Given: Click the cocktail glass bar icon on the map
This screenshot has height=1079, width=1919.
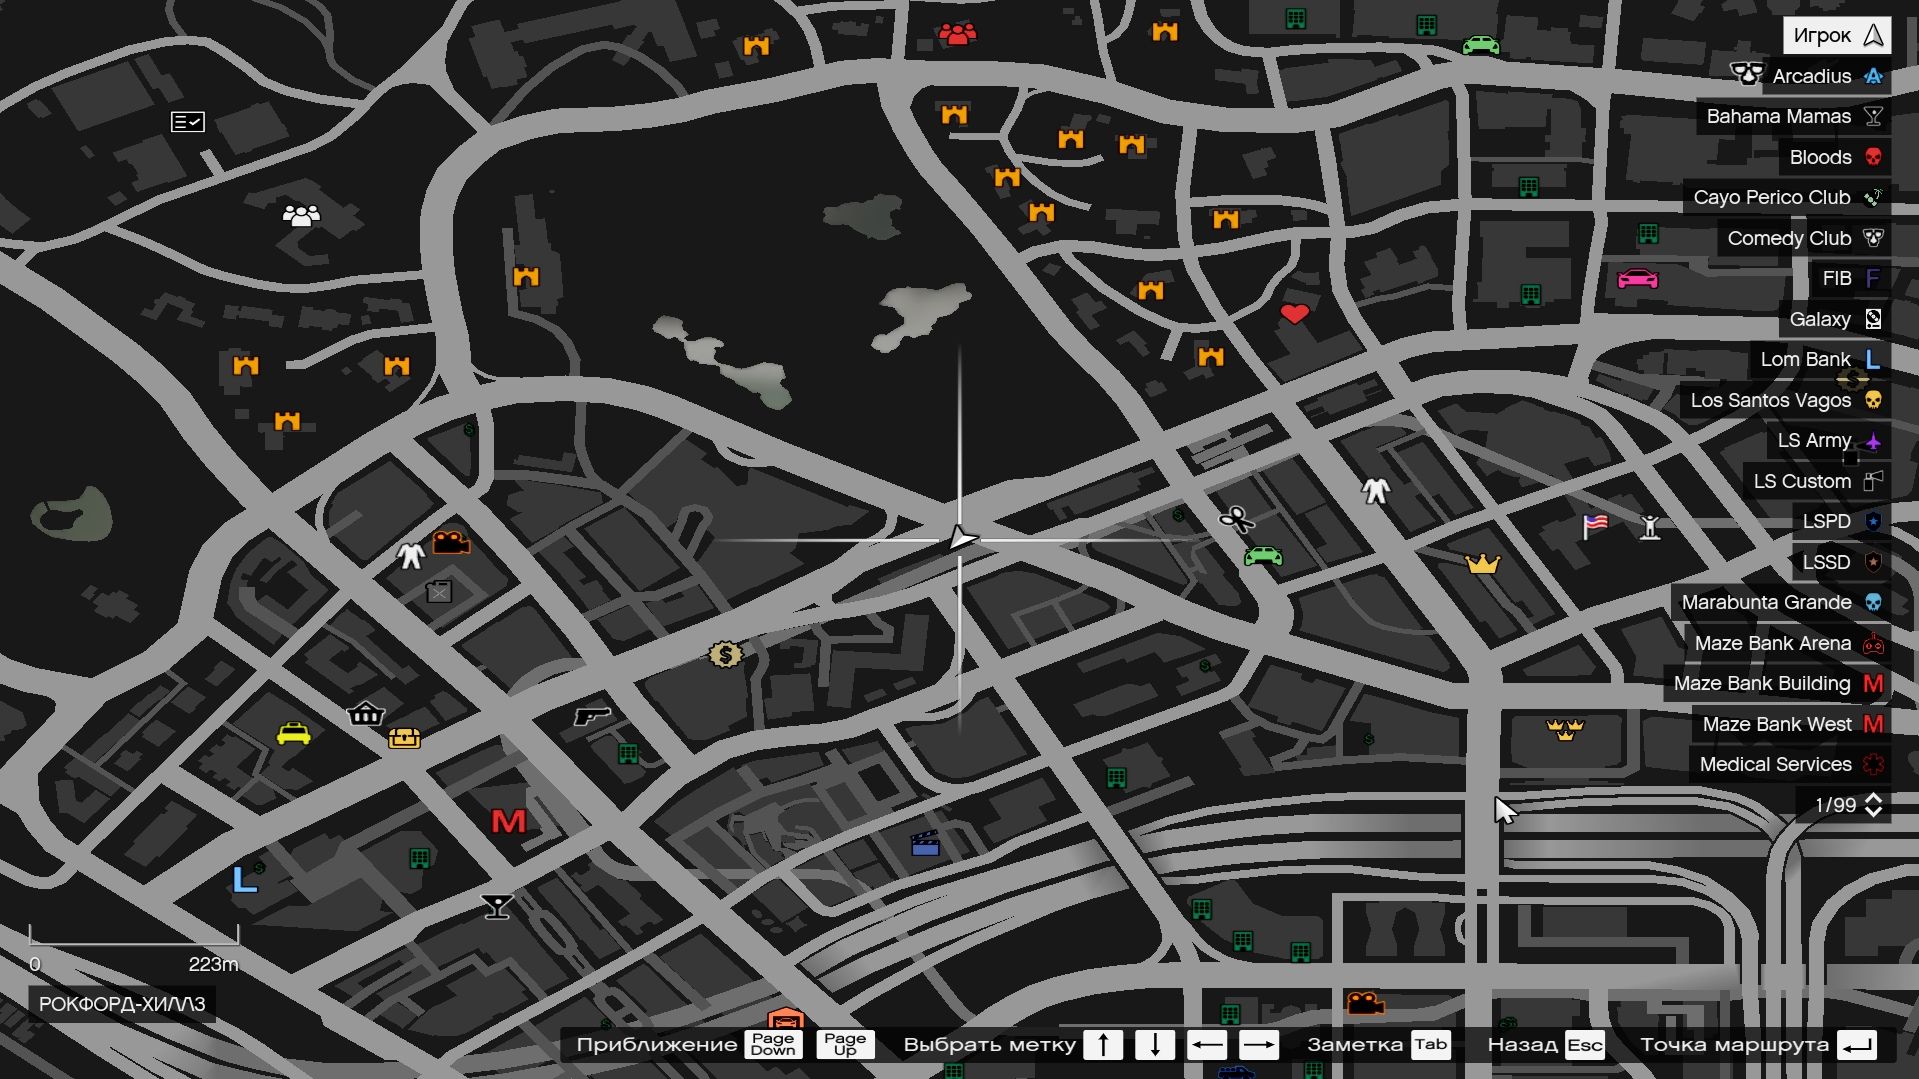Looking at the screenshot, I should [x=497, y=906].
